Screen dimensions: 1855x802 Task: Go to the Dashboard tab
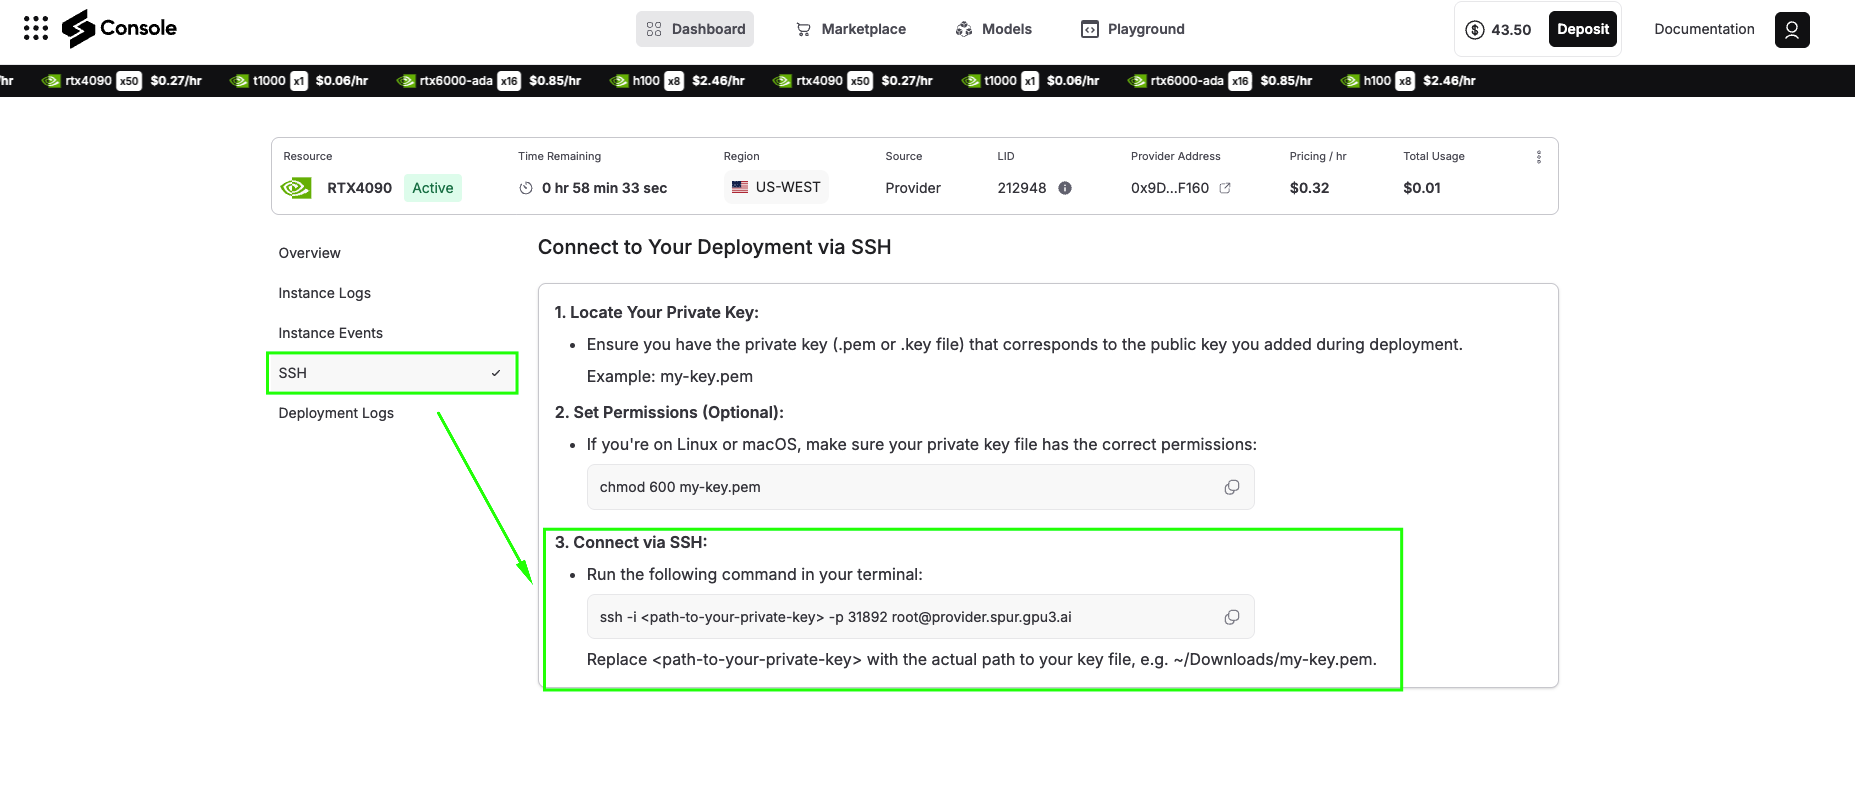(695, 29)
